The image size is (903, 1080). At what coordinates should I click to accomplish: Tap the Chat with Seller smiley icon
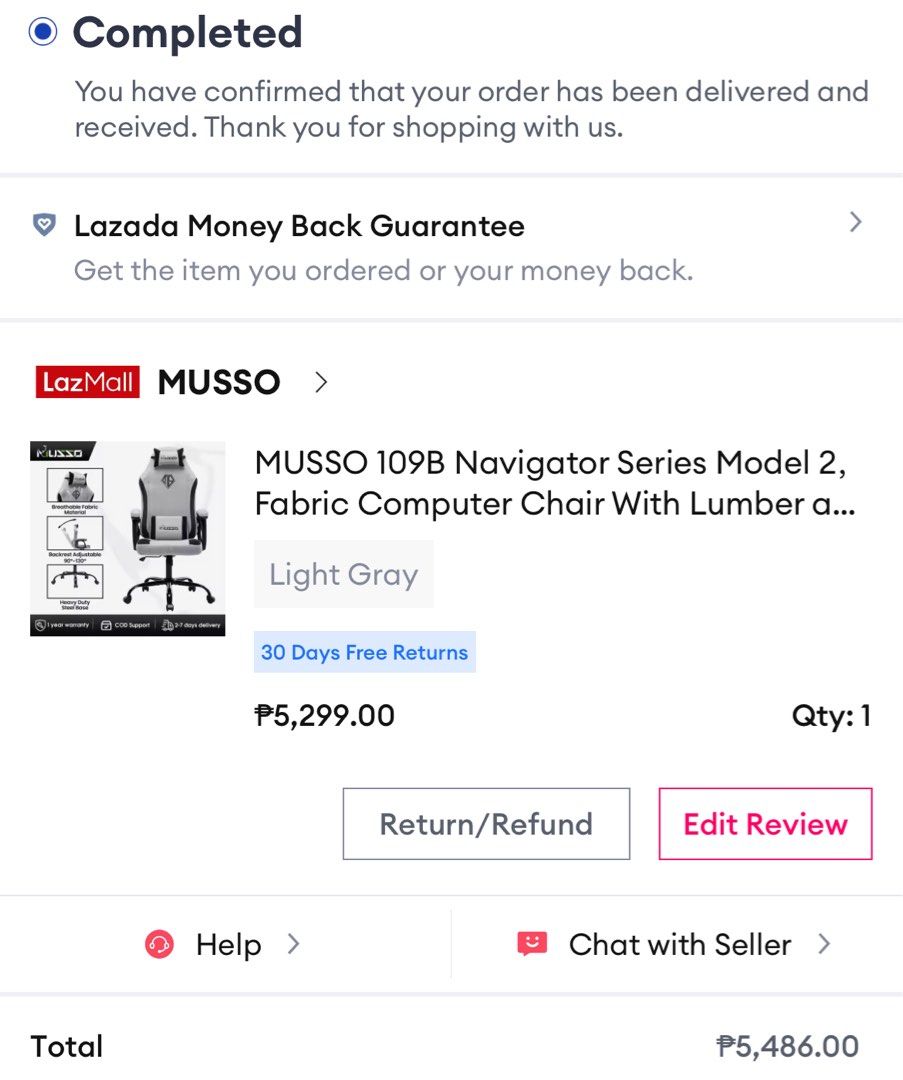pos(532,944)
